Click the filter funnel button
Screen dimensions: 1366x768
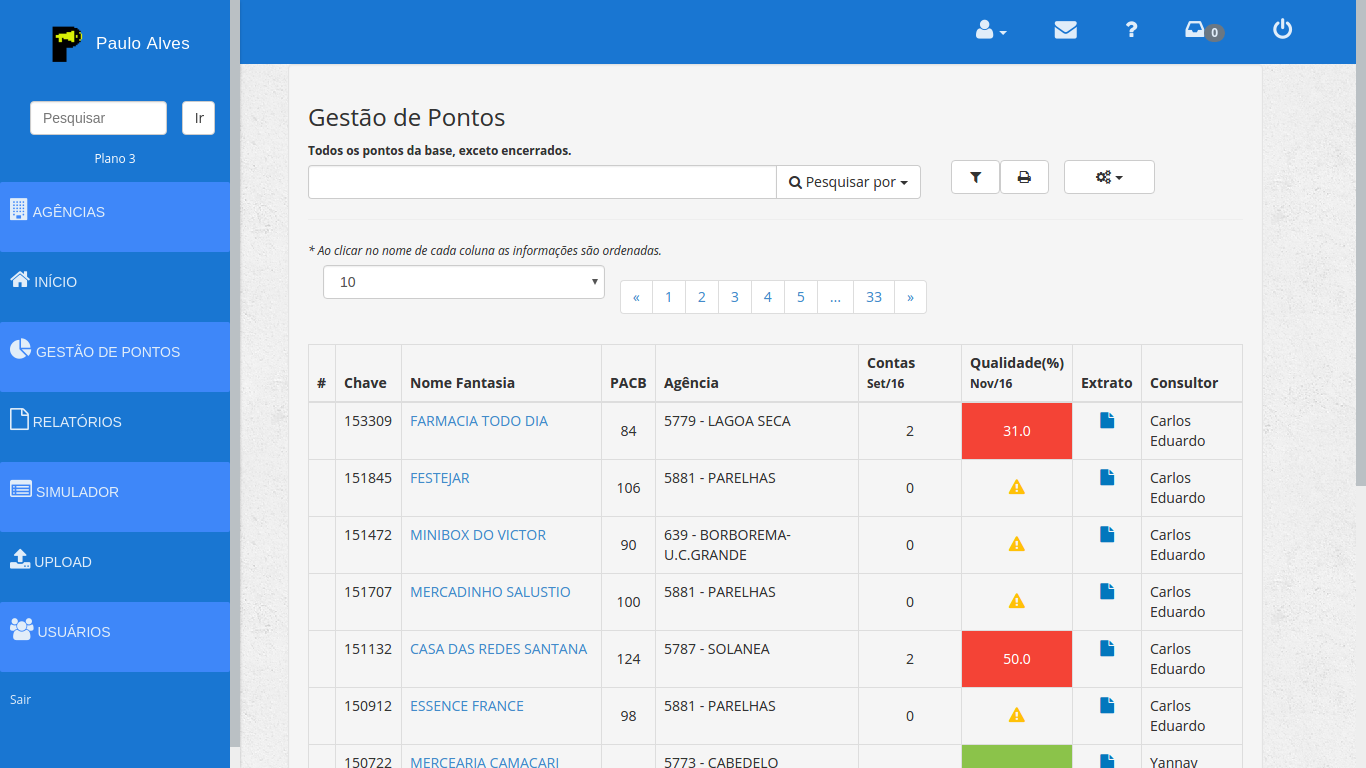pos(975,177)
